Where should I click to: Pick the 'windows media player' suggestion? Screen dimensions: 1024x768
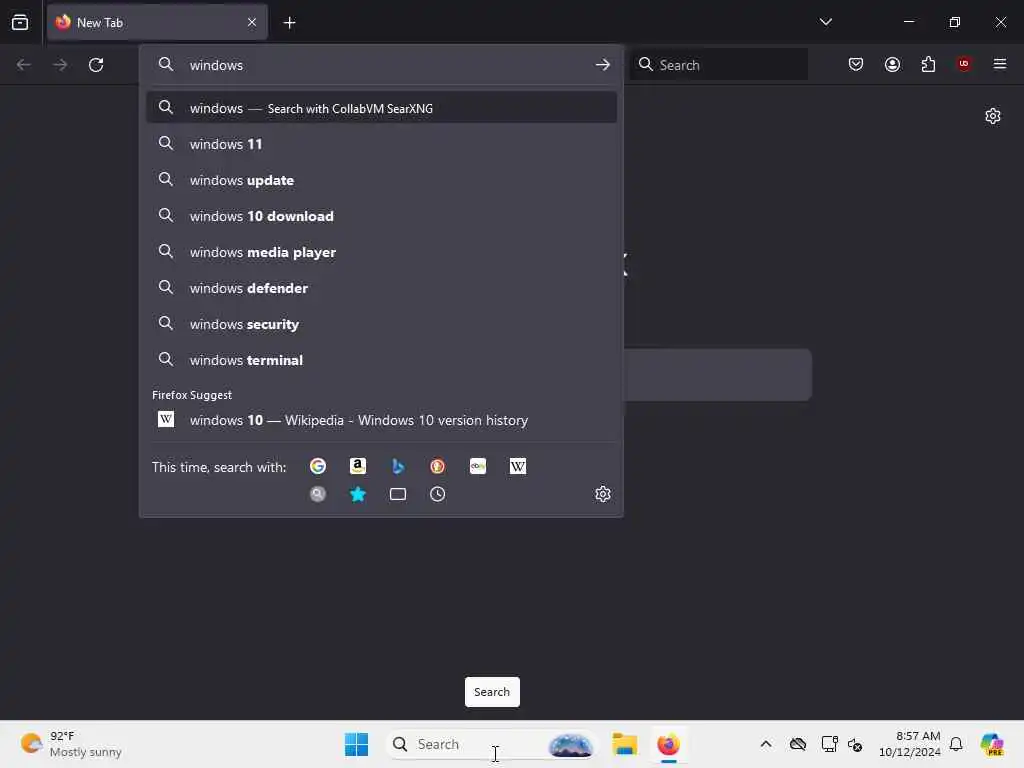(382, 252)
